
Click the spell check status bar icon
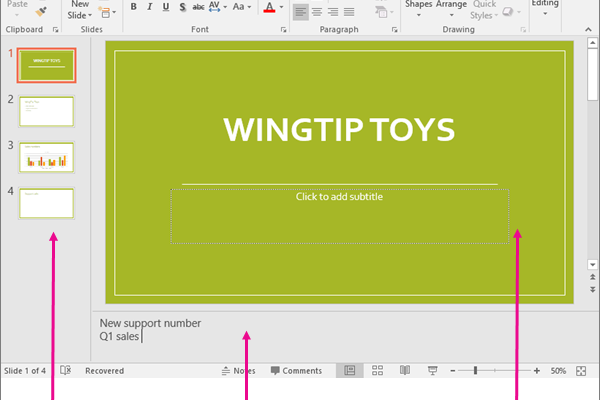pos(65,370)
